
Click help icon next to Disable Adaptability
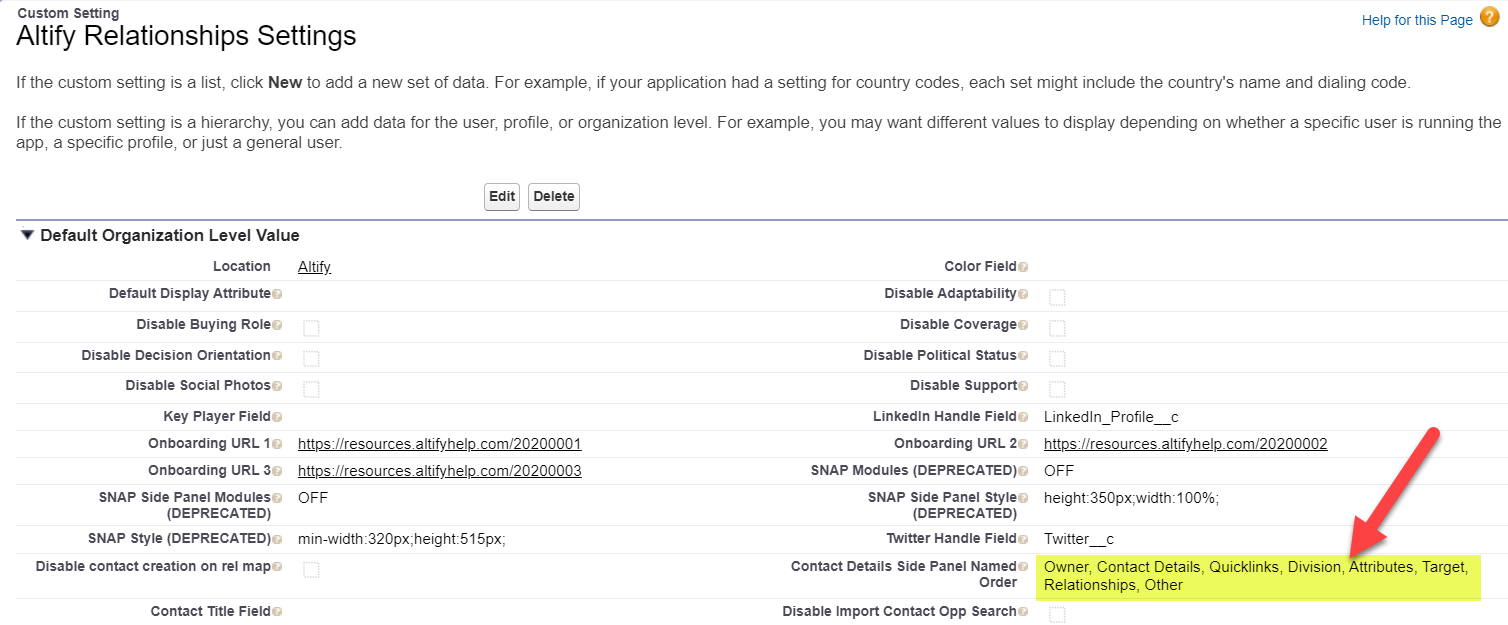tap(1023, 294)
